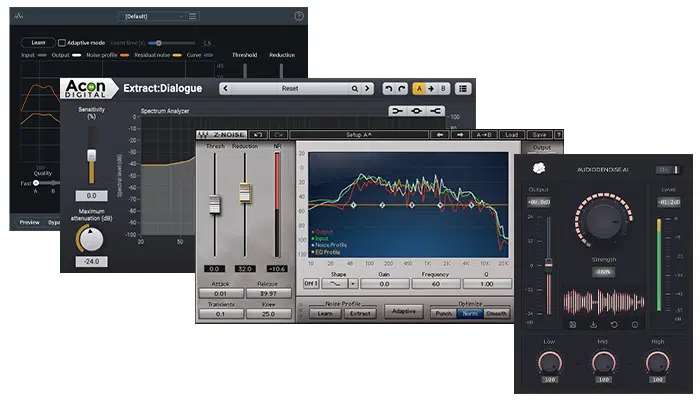Click the High band knob
The width and height of the screenshot is (700, 400).
click(658, 363)
